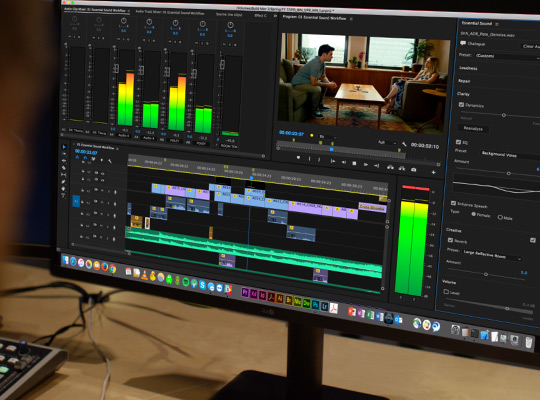
Task: Open the Button Editor plus icon
Action: click(434, 172)
